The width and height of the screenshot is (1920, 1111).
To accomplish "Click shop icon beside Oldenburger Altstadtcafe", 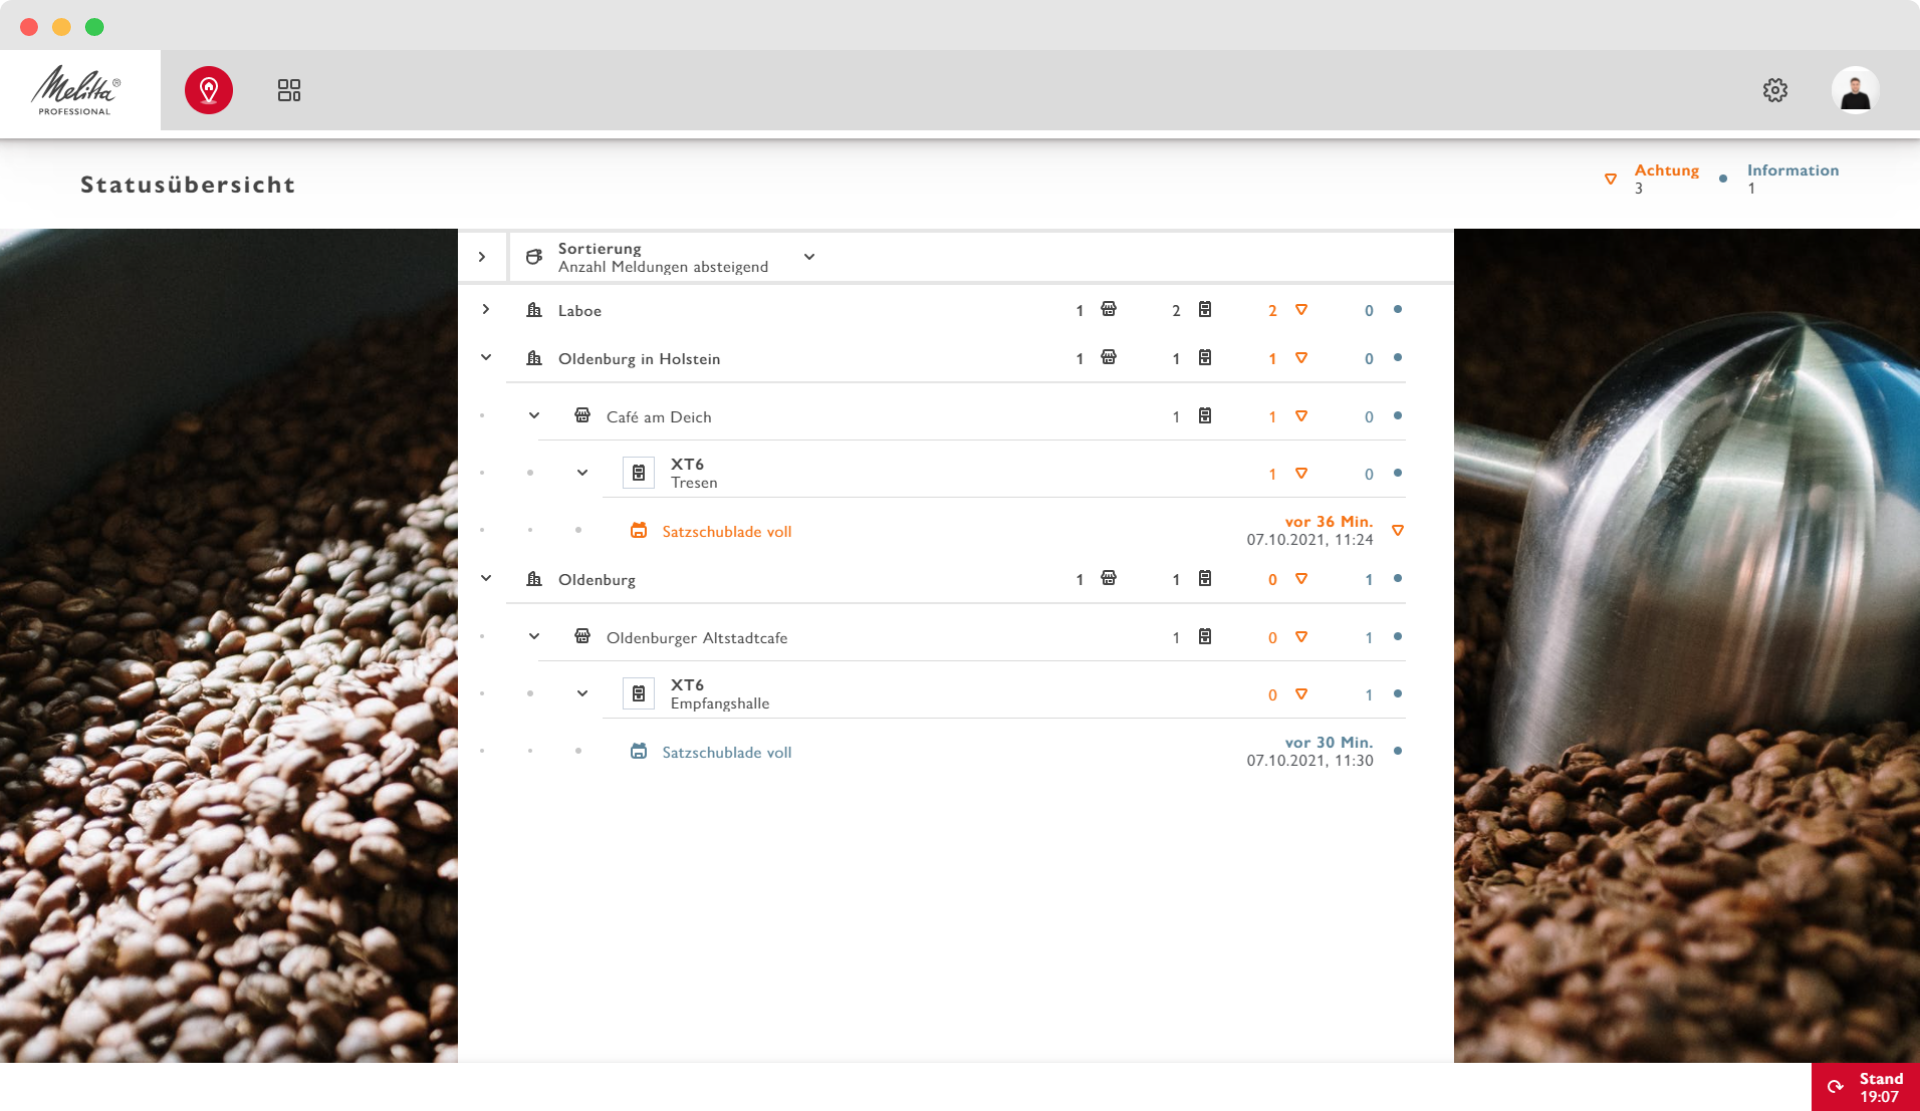I will click(x=582, y=636).
